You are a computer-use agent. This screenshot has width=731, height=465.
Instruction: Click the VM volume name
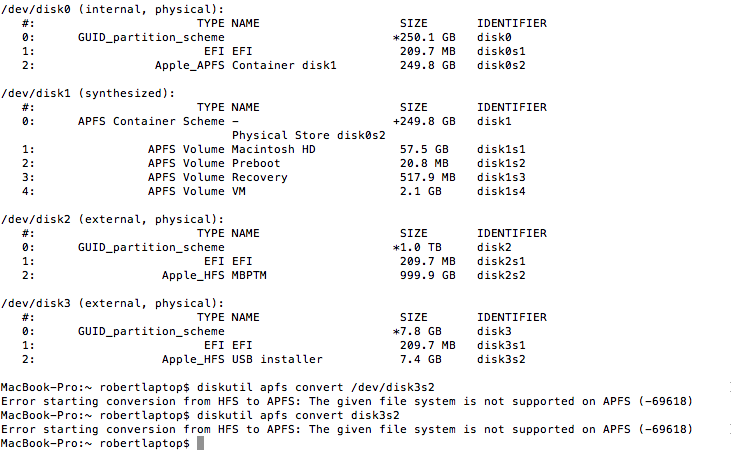coord(239,191)
